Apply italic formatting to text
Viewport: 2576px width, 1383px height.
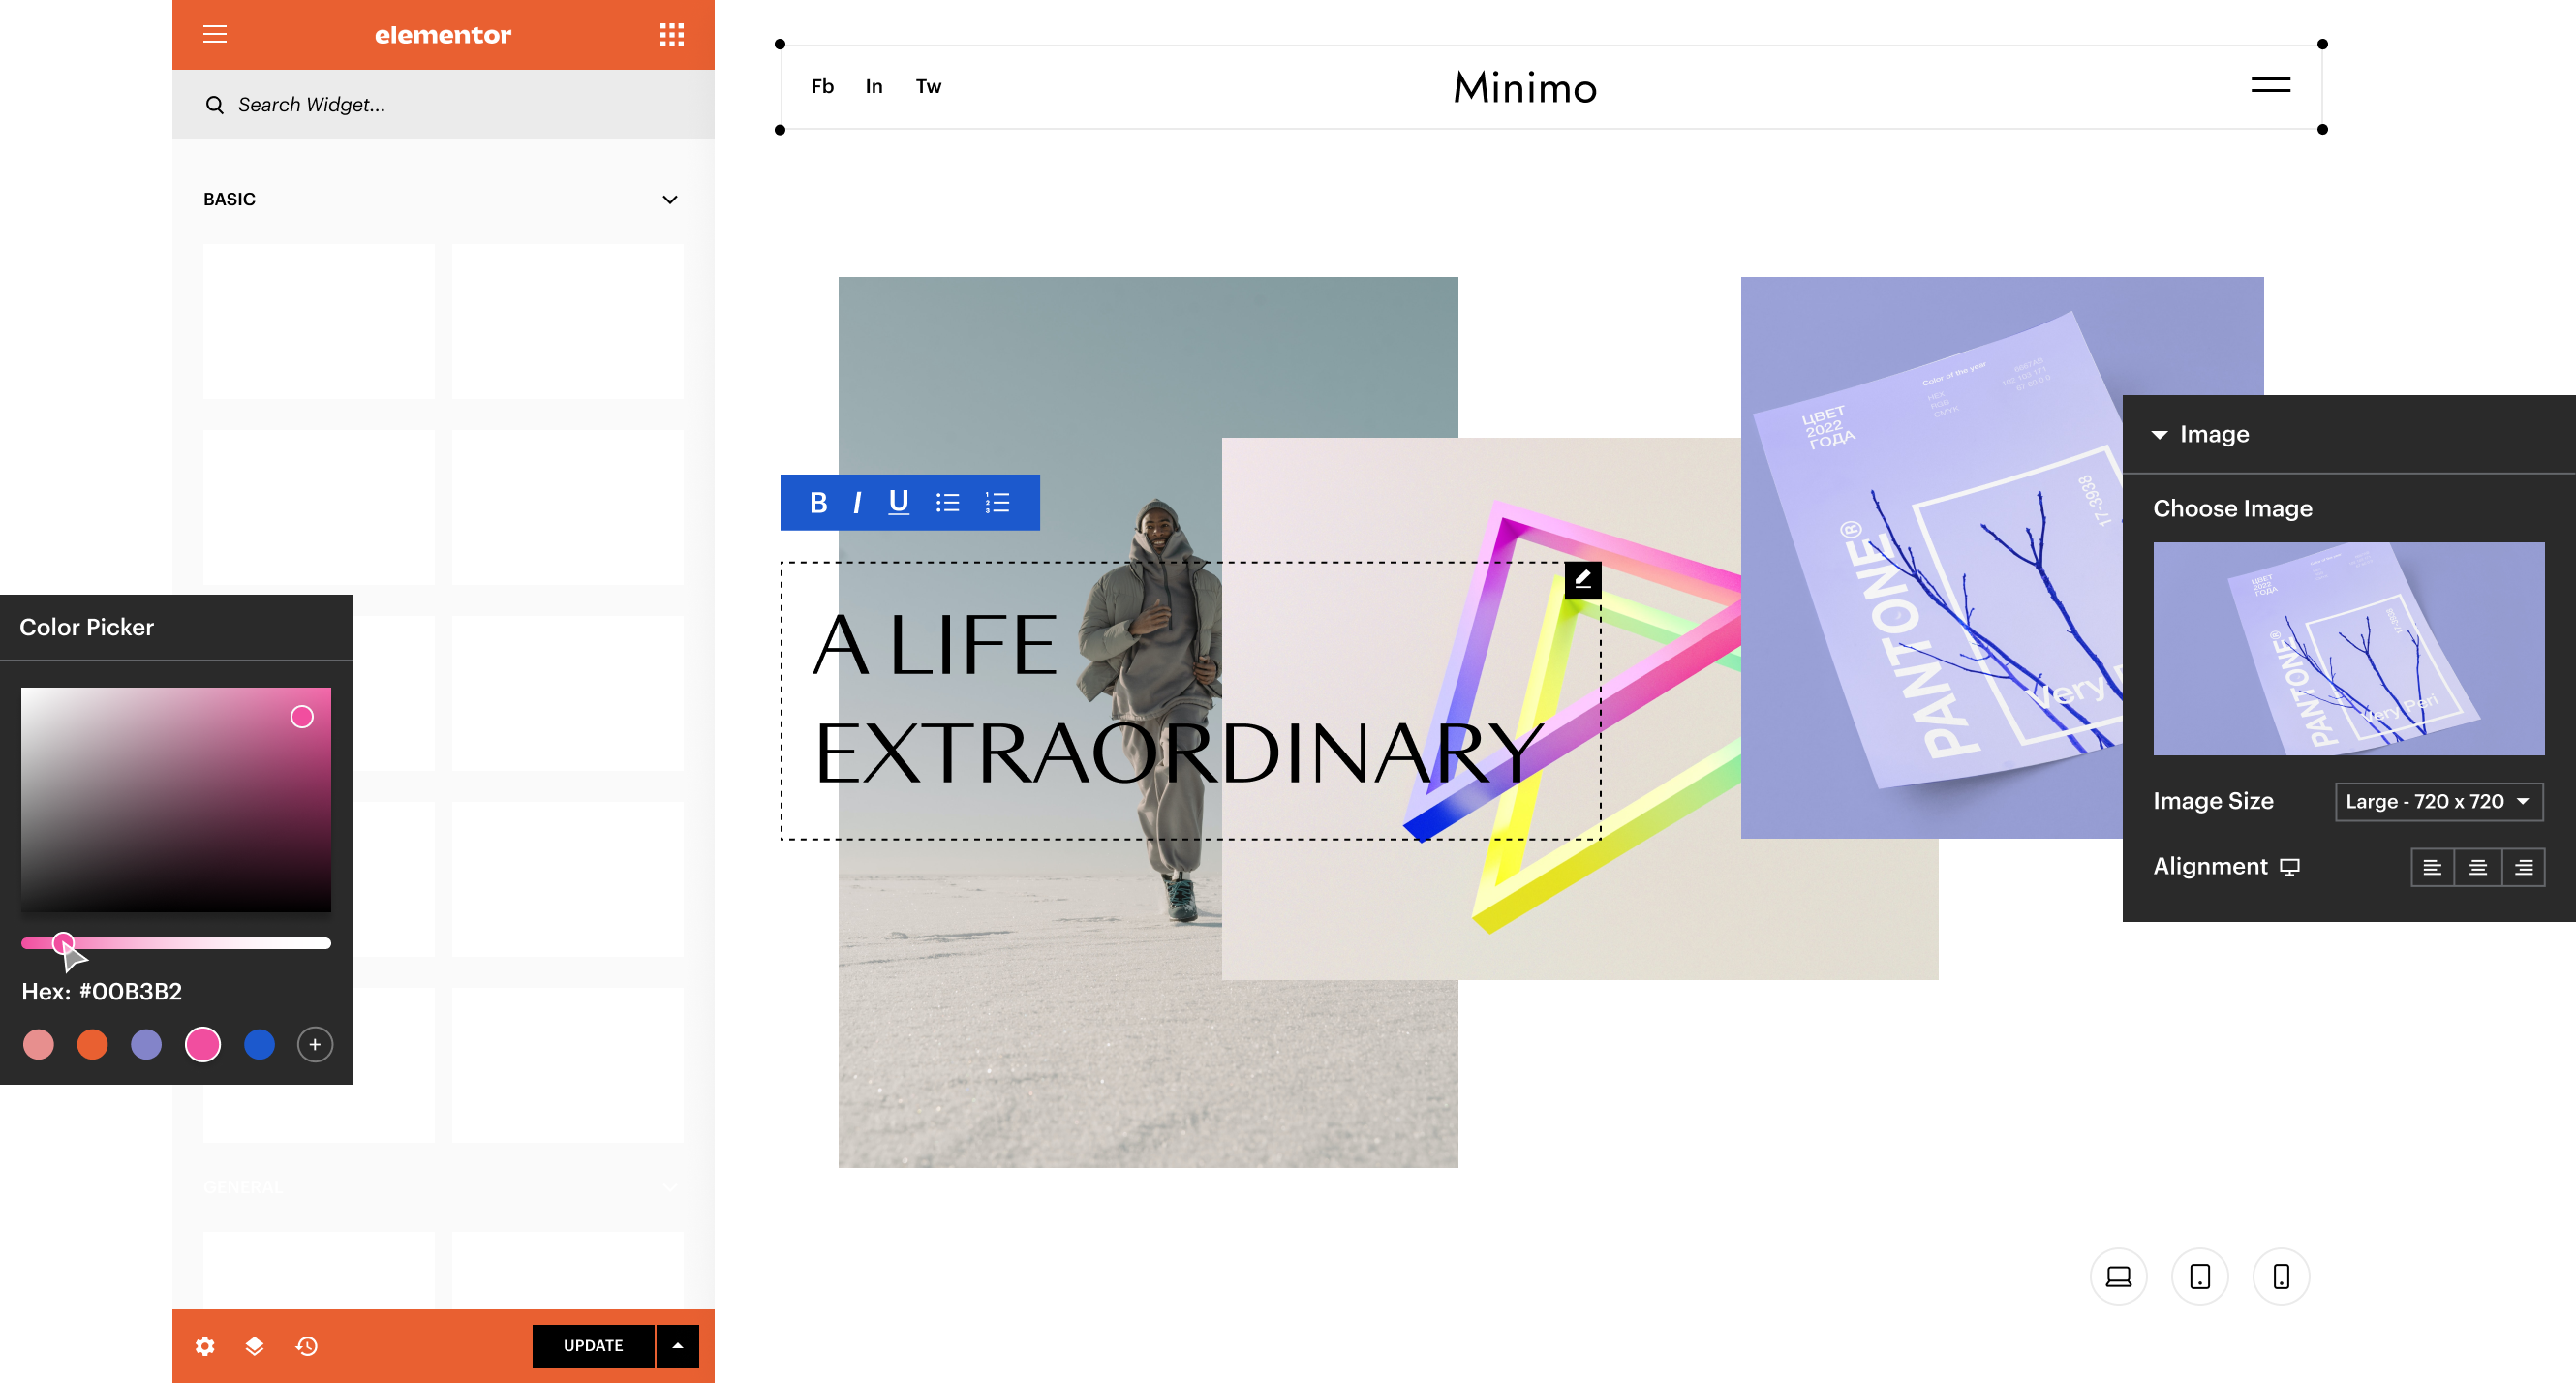pos(857,503)
